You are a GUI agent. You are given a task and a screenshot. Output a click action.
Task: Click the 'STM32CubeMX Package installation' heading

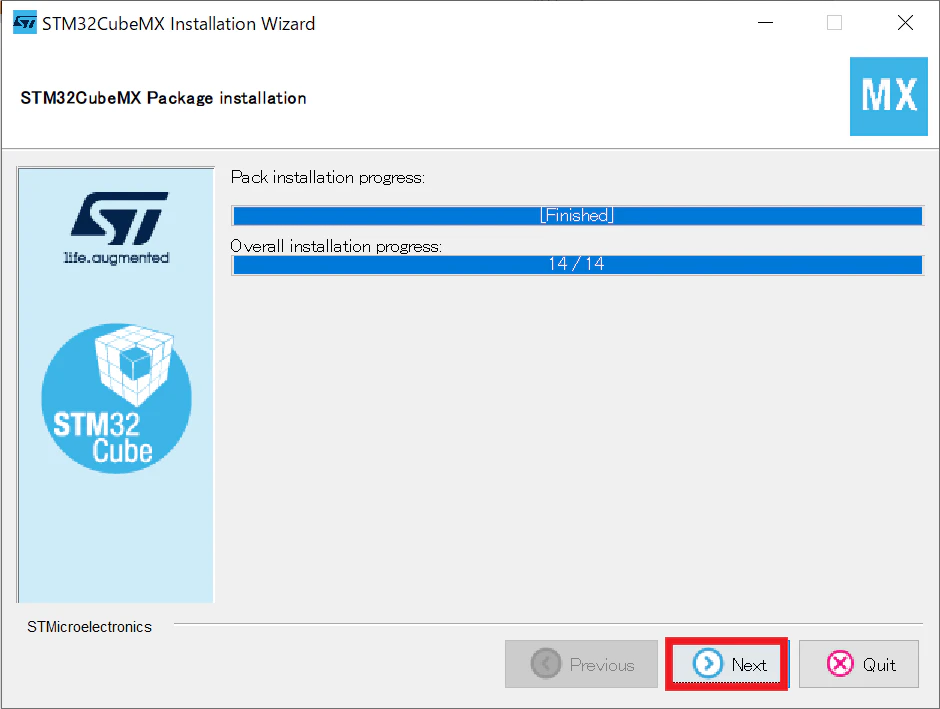coord(164,98)
